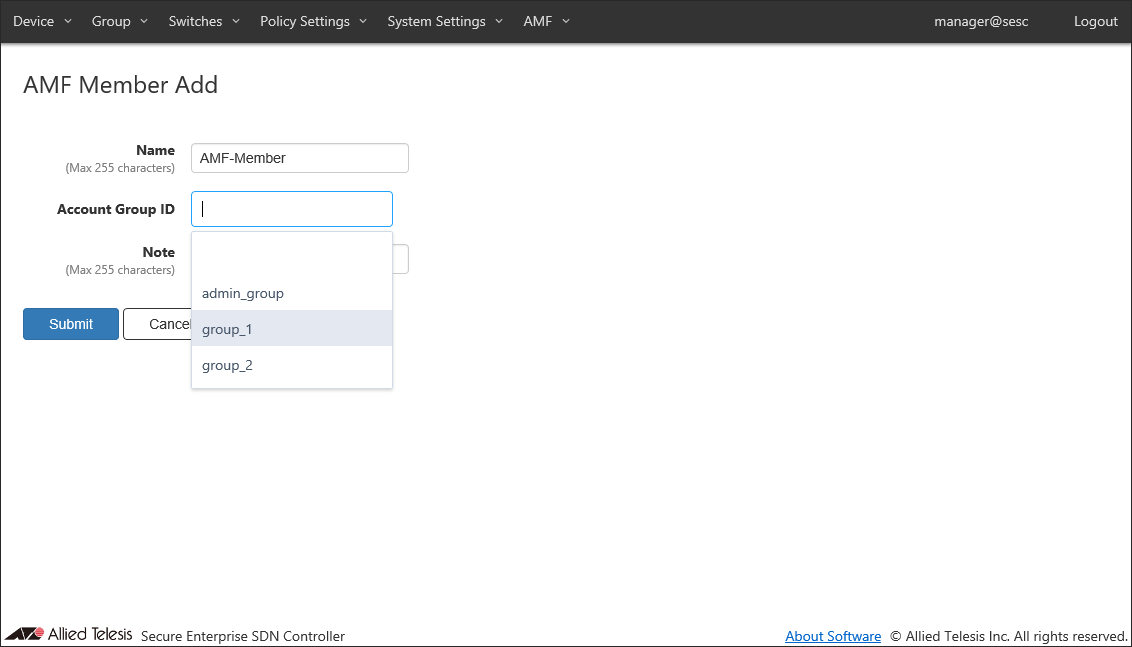1132x647 pixels.
Task: Click the Note input field
Action: click(400, 259)
